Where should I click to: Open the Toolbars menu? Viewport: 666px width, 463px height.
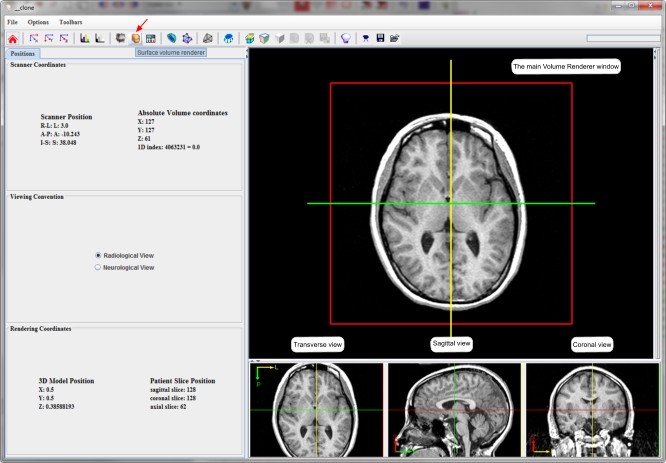[71, 21]
